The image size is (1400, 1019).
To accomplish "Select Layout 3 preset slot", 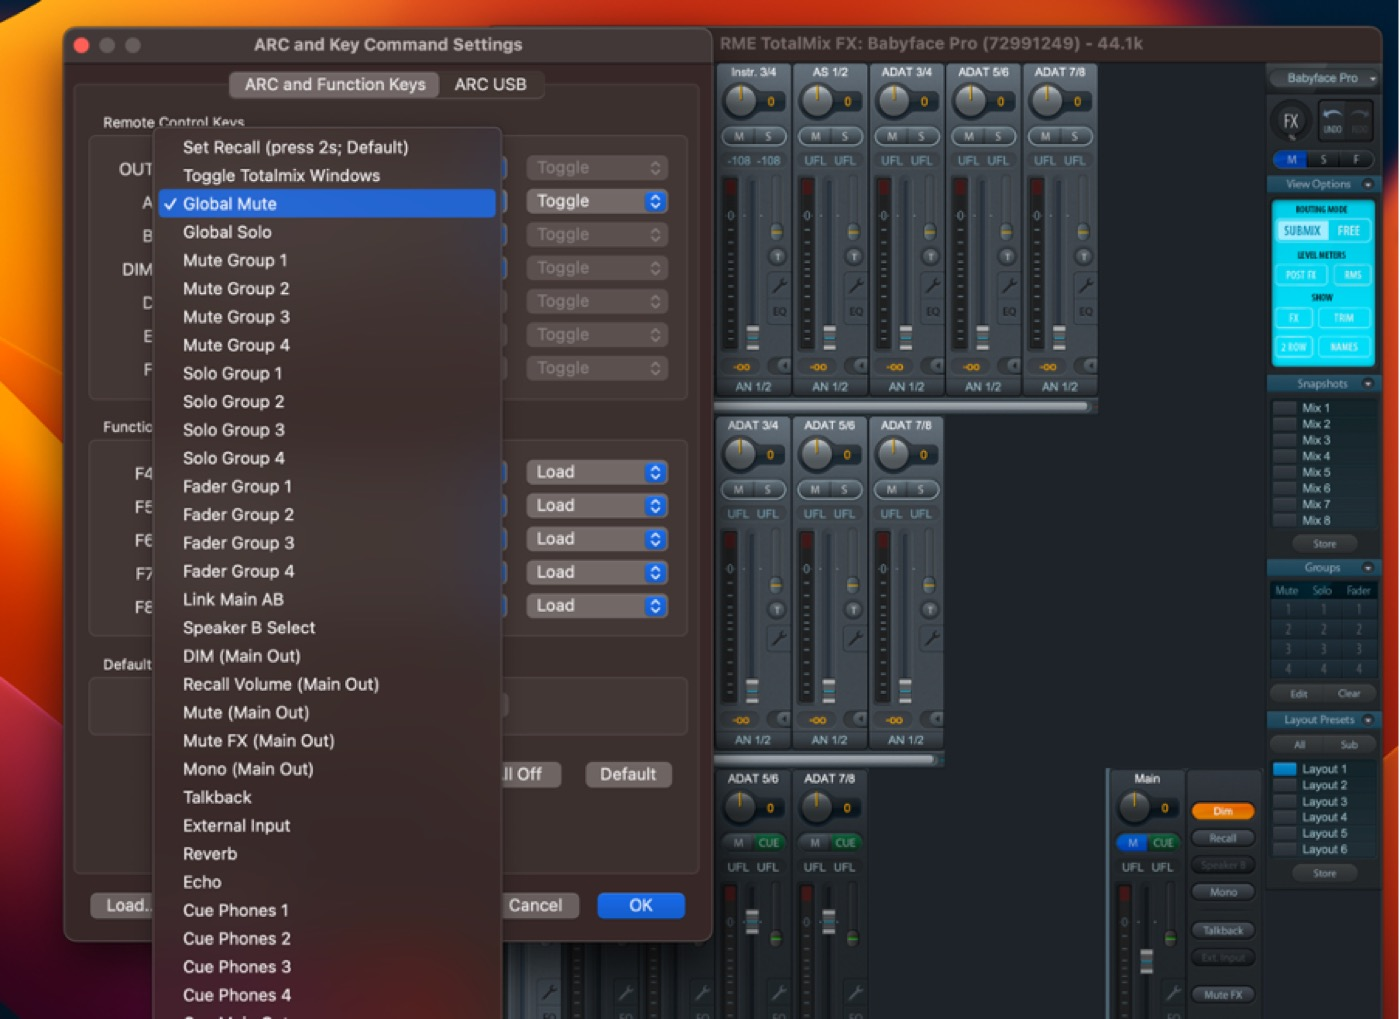I will 1323,802.
